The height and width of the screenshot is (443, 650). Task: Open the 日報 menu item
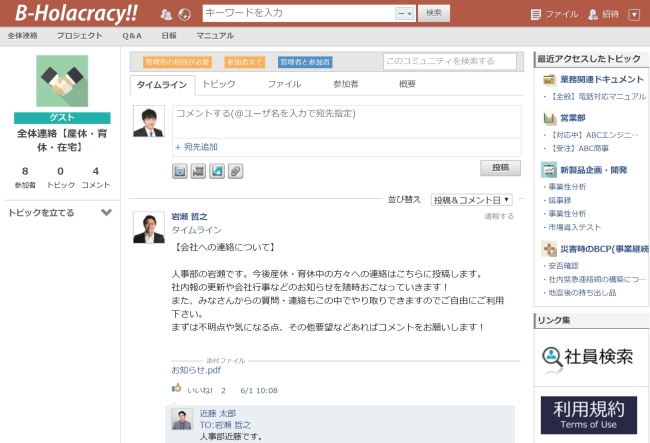tap(169, 35)
